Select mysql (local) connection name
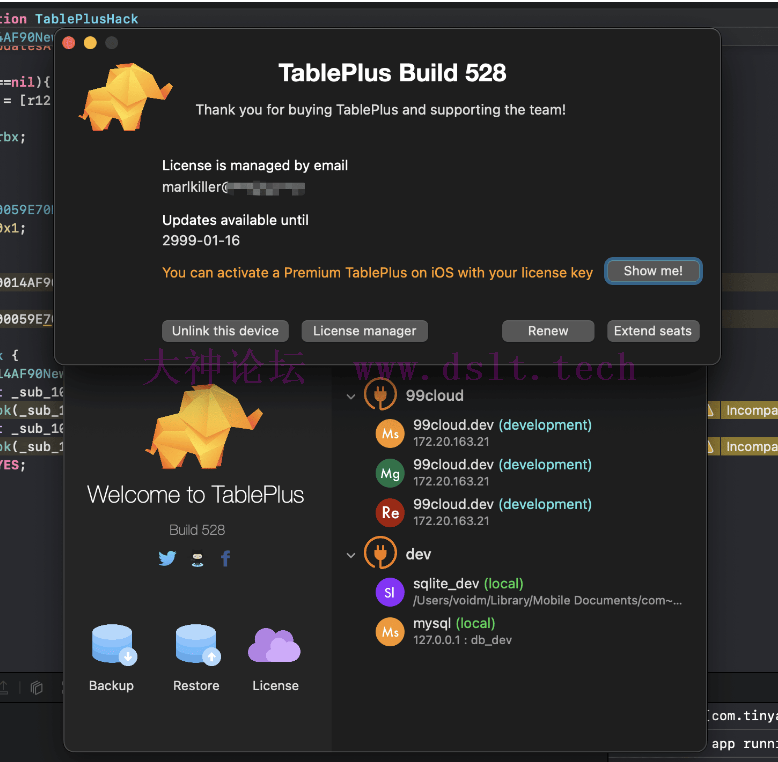778x762 pixels. click(454, 624)
